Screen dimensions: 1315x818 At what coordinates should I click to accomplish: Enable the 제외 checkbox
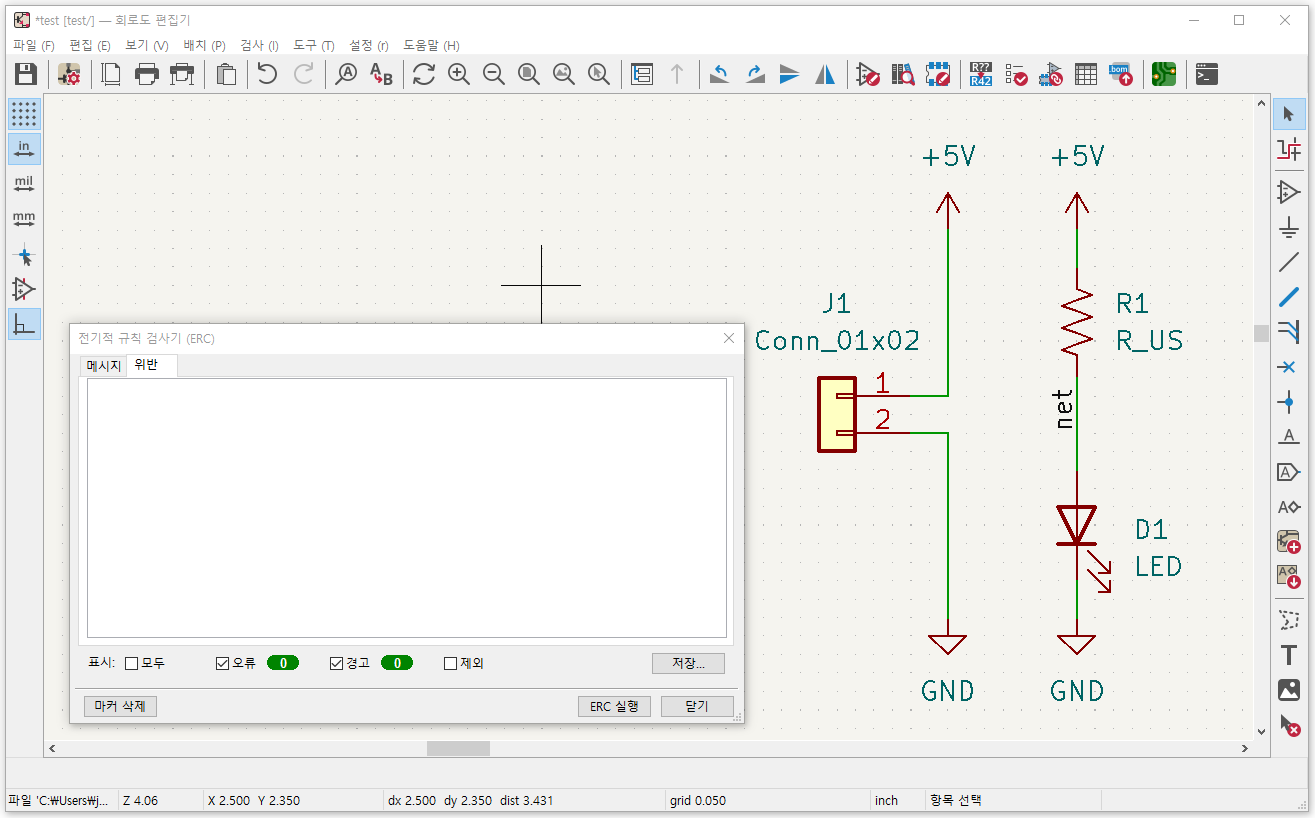tap(451, 663)
